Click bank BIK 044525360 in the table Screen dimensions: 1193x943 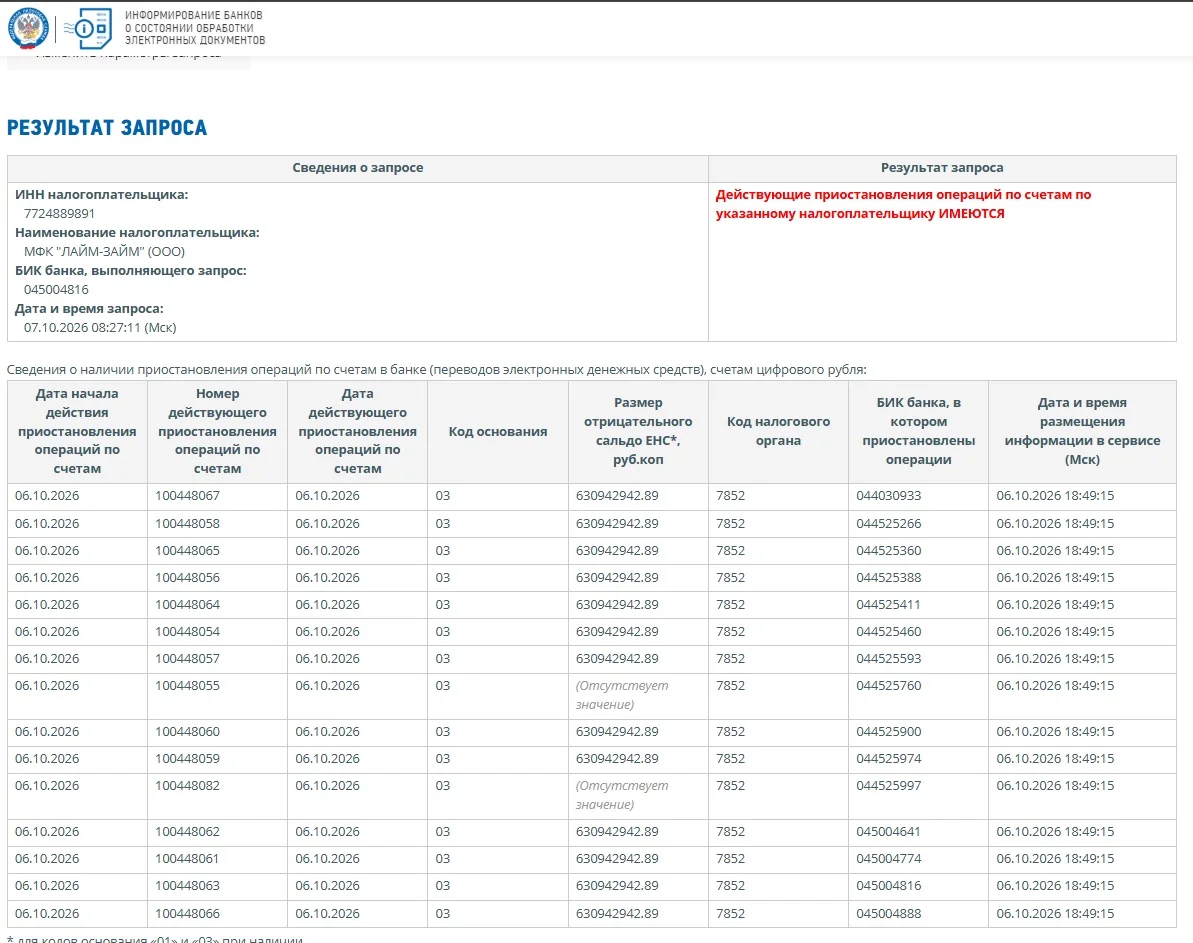click(889, 551)
